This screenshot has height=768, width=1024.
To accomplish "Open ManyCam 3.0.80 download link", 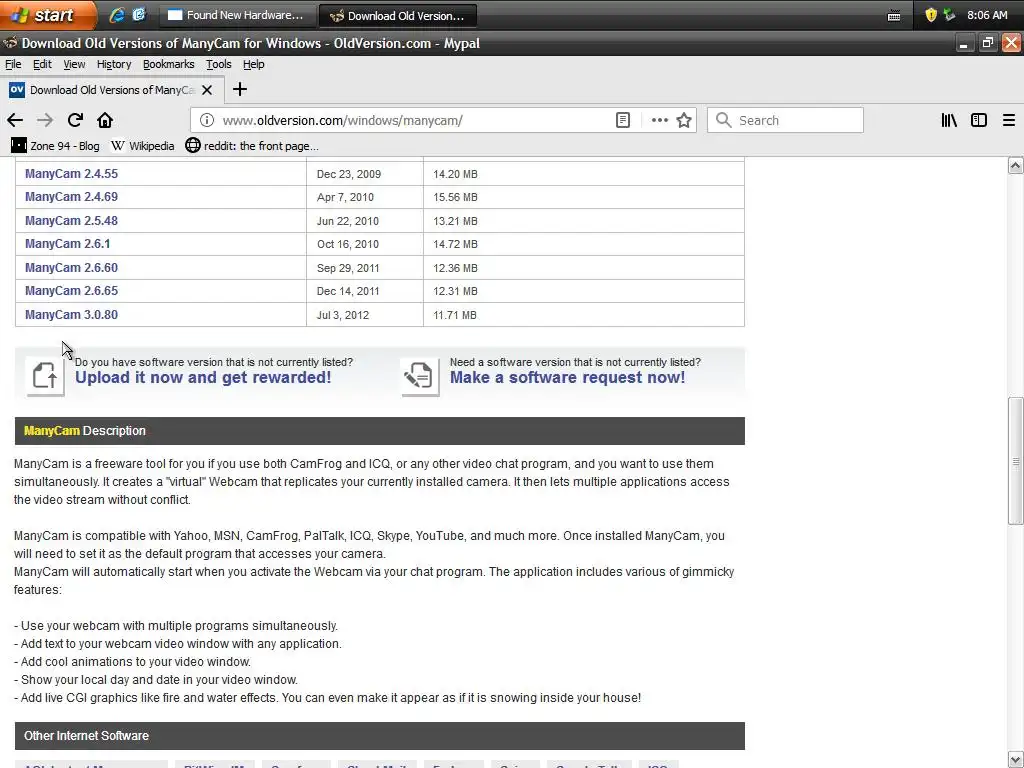I will [71, 315].
